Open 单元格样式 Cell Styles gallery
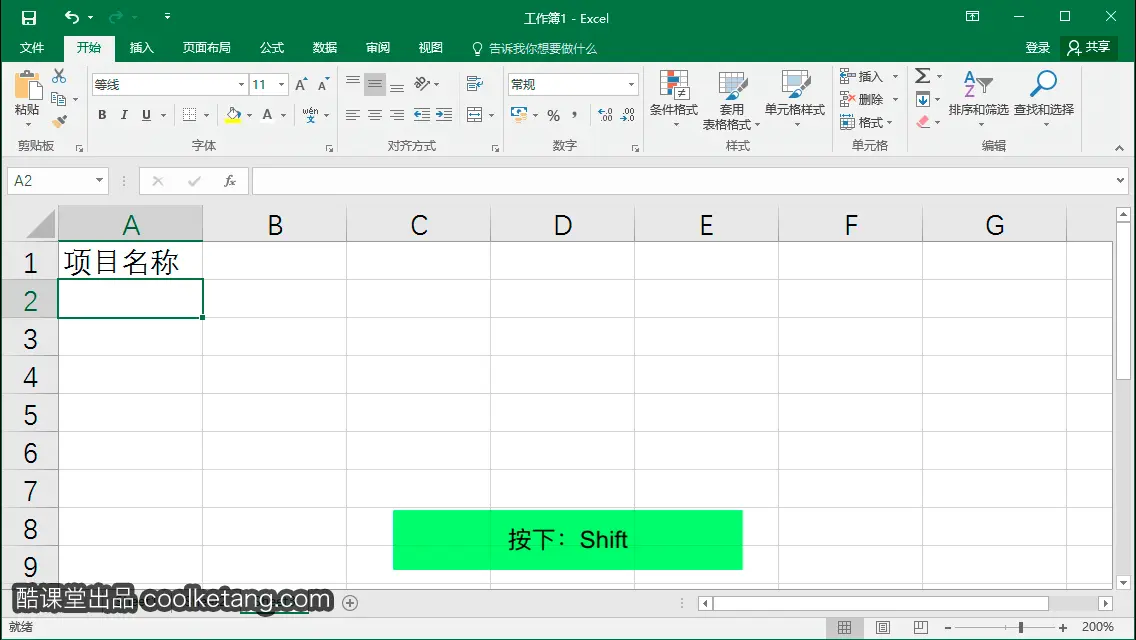The height and width of the screenshot is (640, 1136). pyautogui.click(x=795, y=99)
